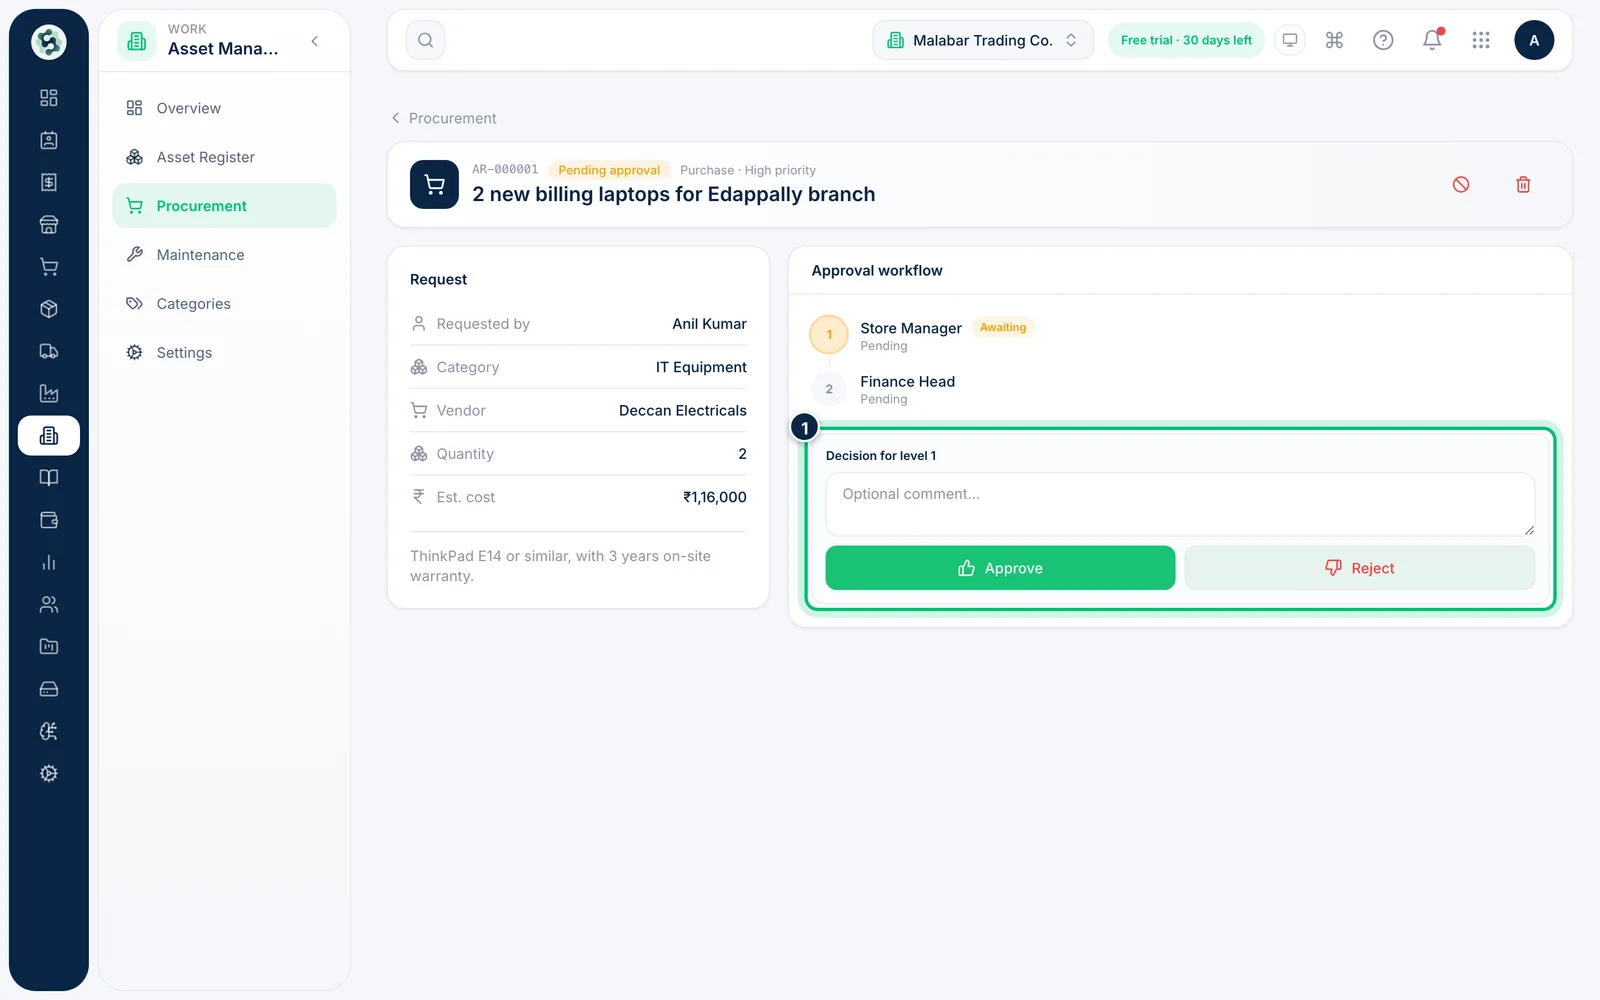Go to Overview in sidebar
The image size is (1600, 1000).
tap(224, 108)
